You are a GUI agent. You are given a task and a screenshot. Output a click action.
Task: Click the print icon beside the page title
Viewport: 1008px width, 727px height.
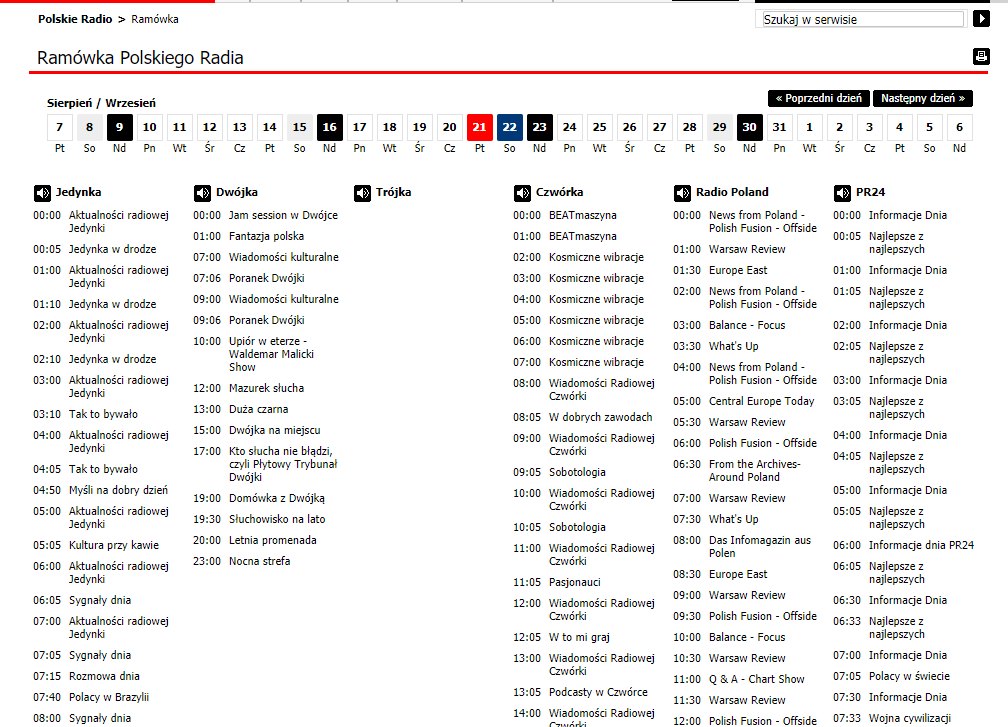981,57
